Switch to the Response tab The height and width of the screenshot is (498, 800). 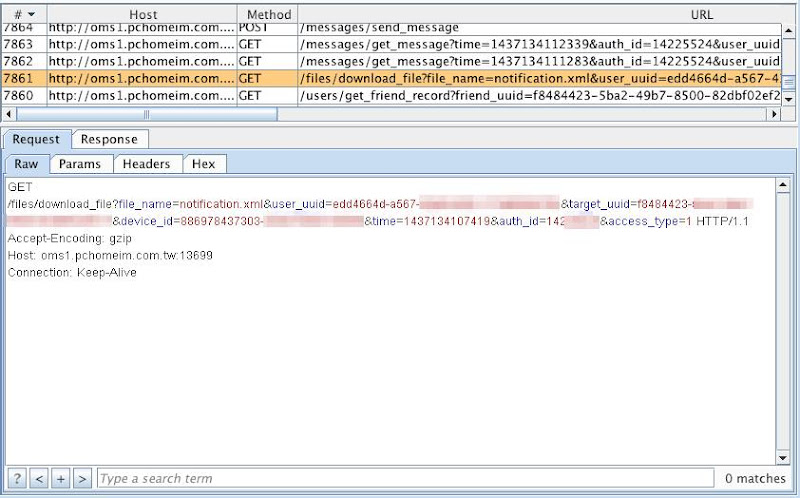point(109,139)
